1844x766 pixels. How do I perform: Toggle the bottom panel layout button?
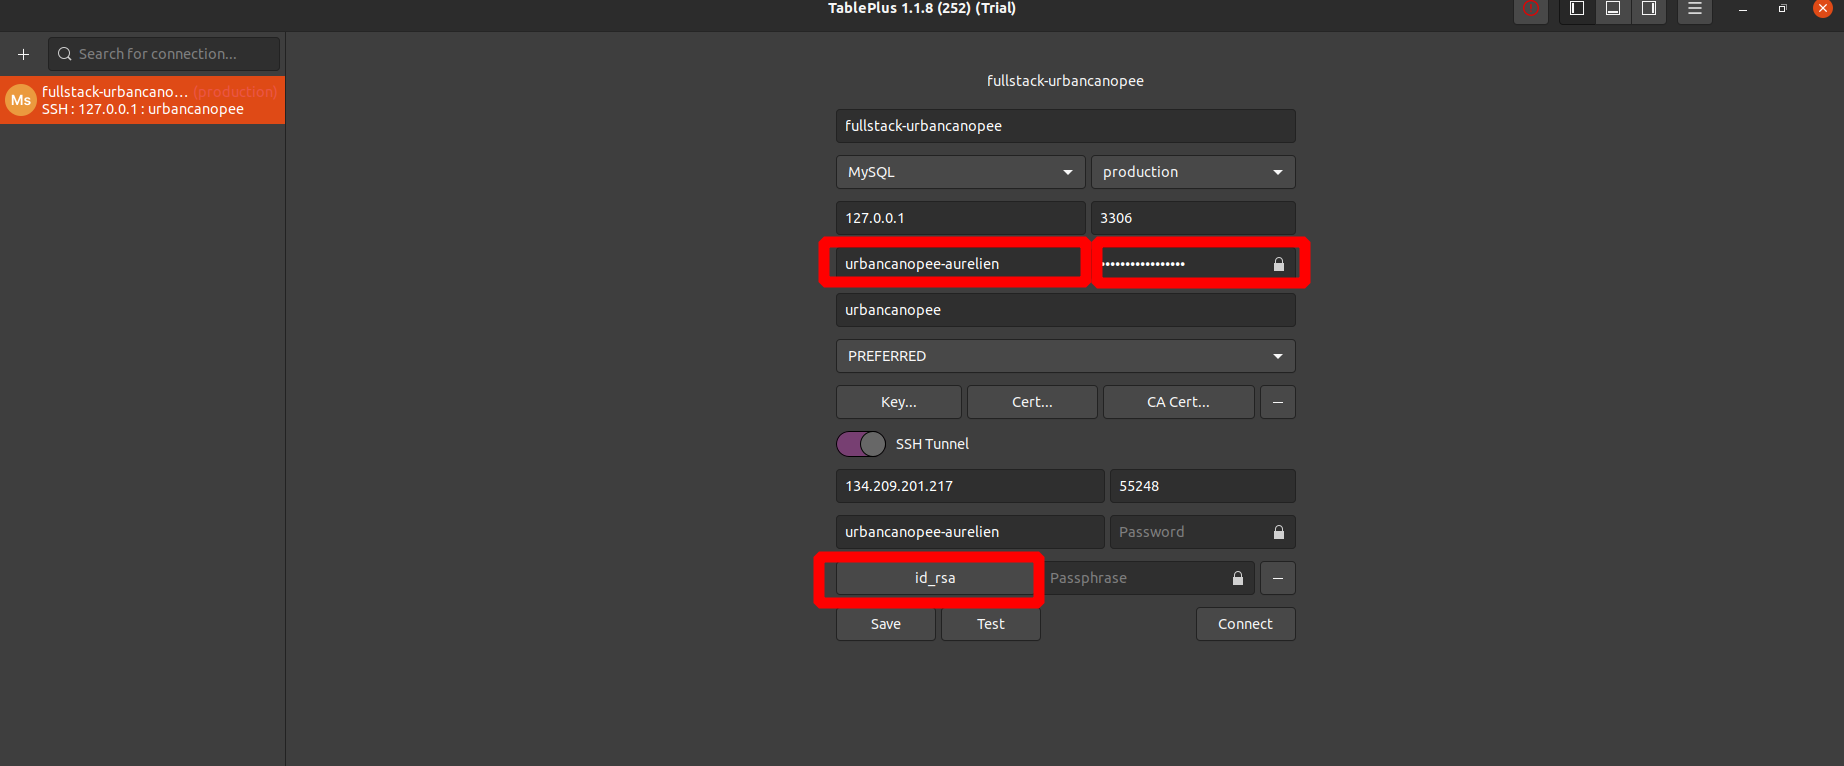click(x=1613, y=9)
